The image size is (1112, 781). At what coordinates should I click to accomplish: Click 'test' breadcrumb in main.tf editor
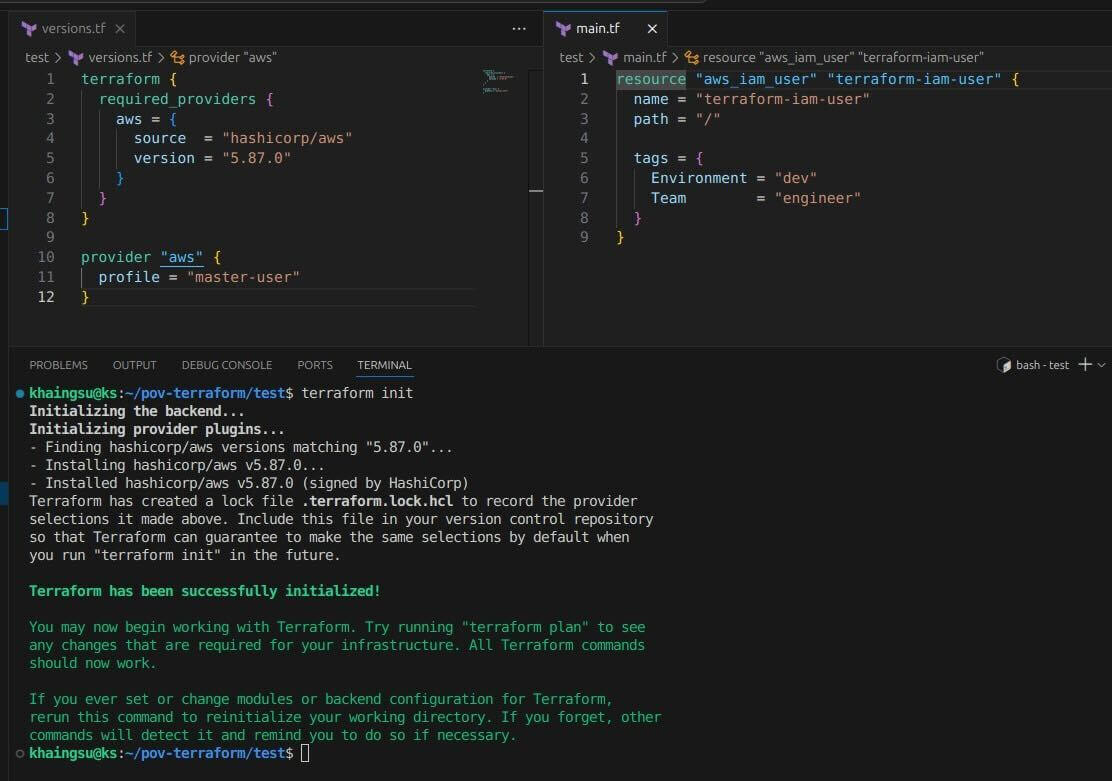coord(571,57)
